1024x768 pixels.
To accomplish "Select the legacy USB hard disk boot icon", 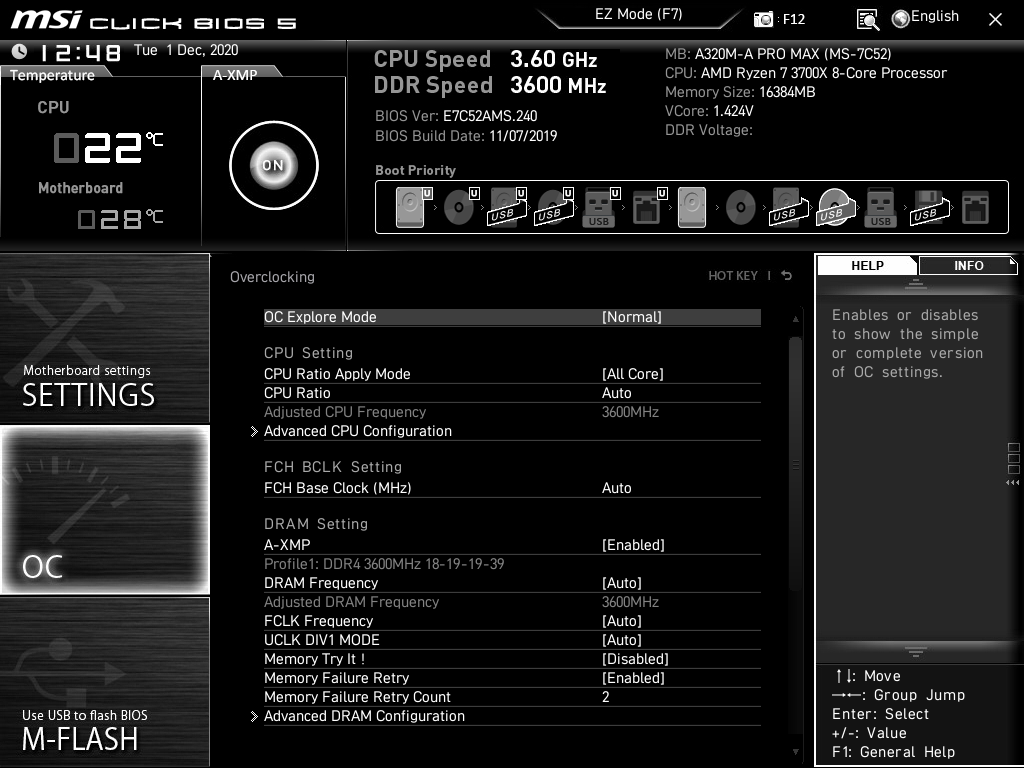I will click(788, 208).
